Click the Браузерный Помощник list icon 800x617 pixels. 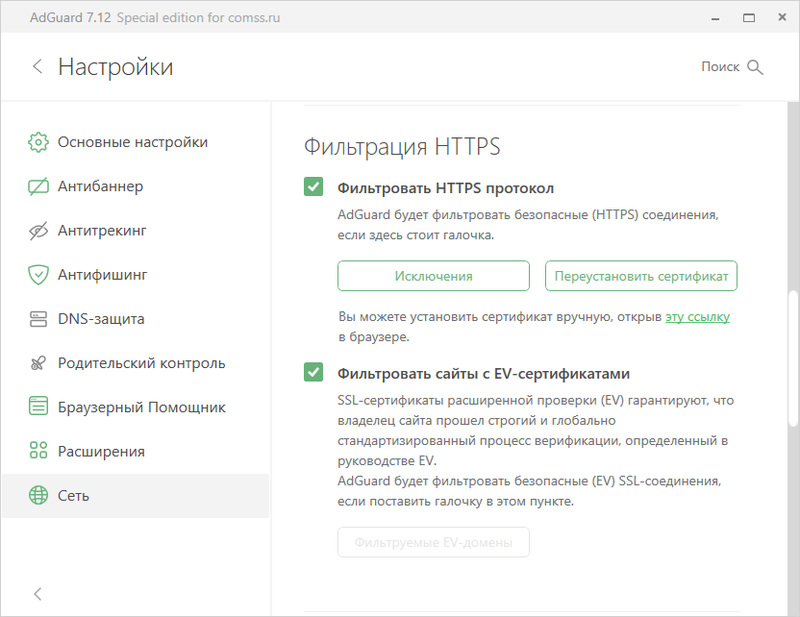38,407
